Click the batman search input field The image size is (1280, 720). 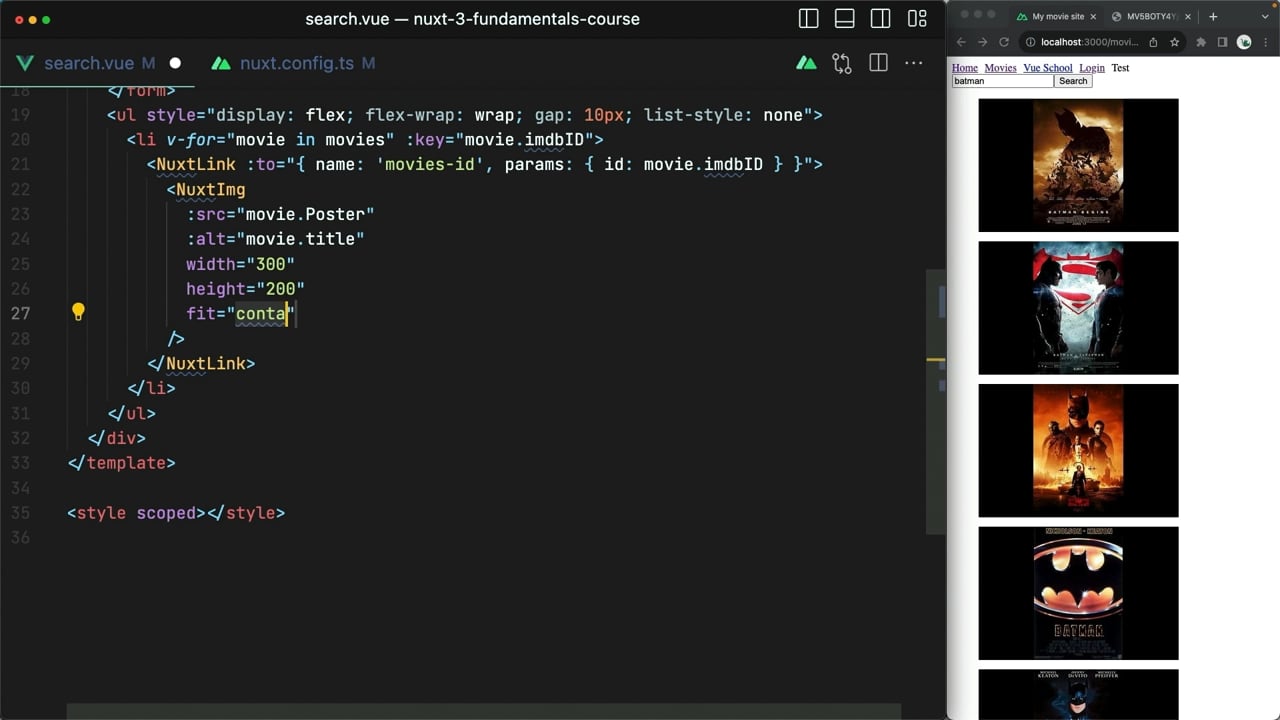1003,81
